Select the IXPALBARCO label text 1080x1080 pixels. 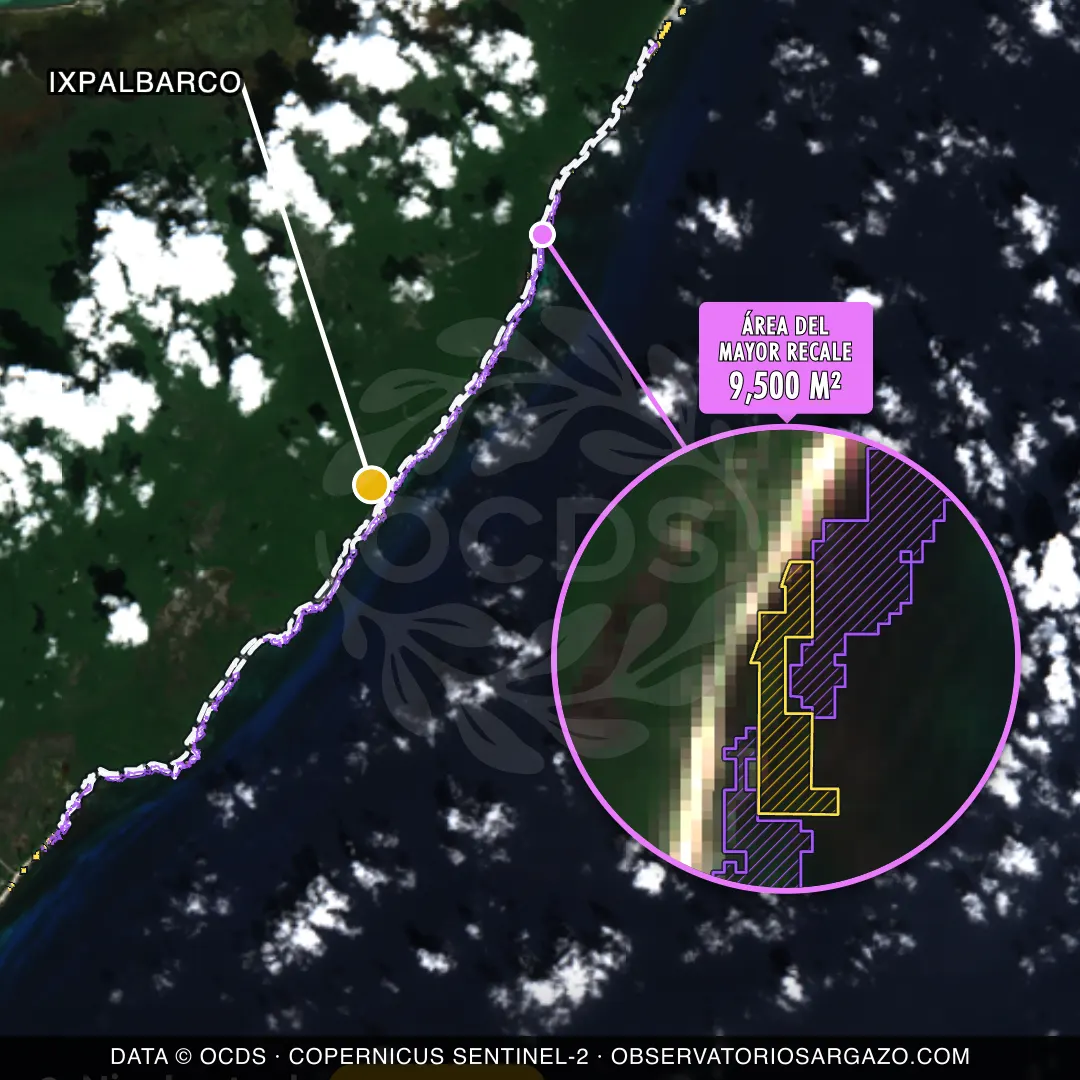coord(145,83)
